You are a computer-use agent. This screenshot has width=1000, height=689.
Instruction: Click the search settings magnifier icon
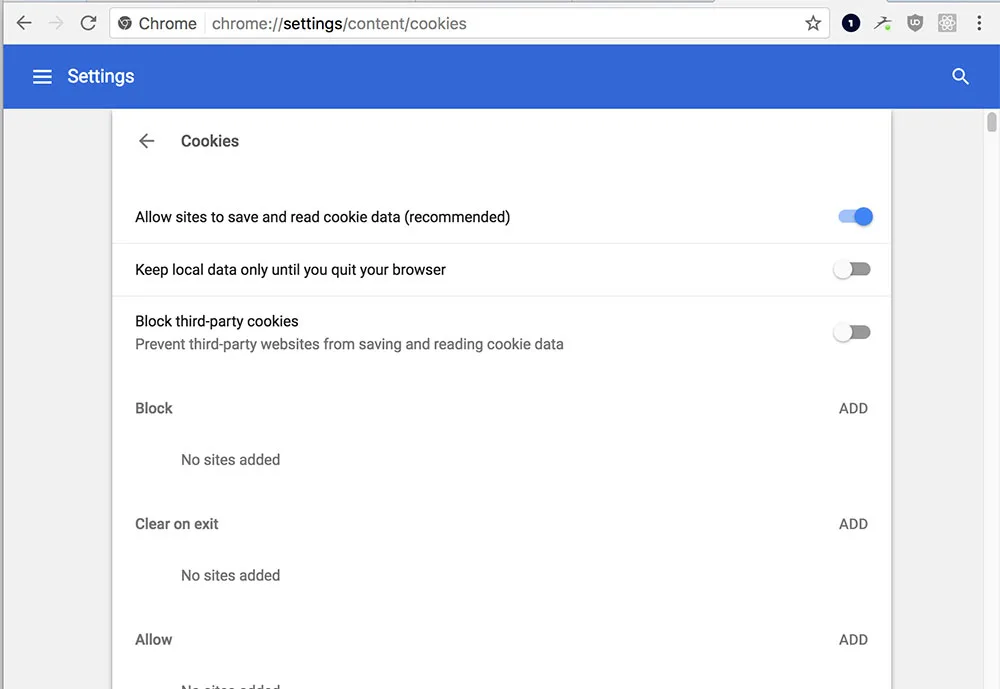point(960,77)
